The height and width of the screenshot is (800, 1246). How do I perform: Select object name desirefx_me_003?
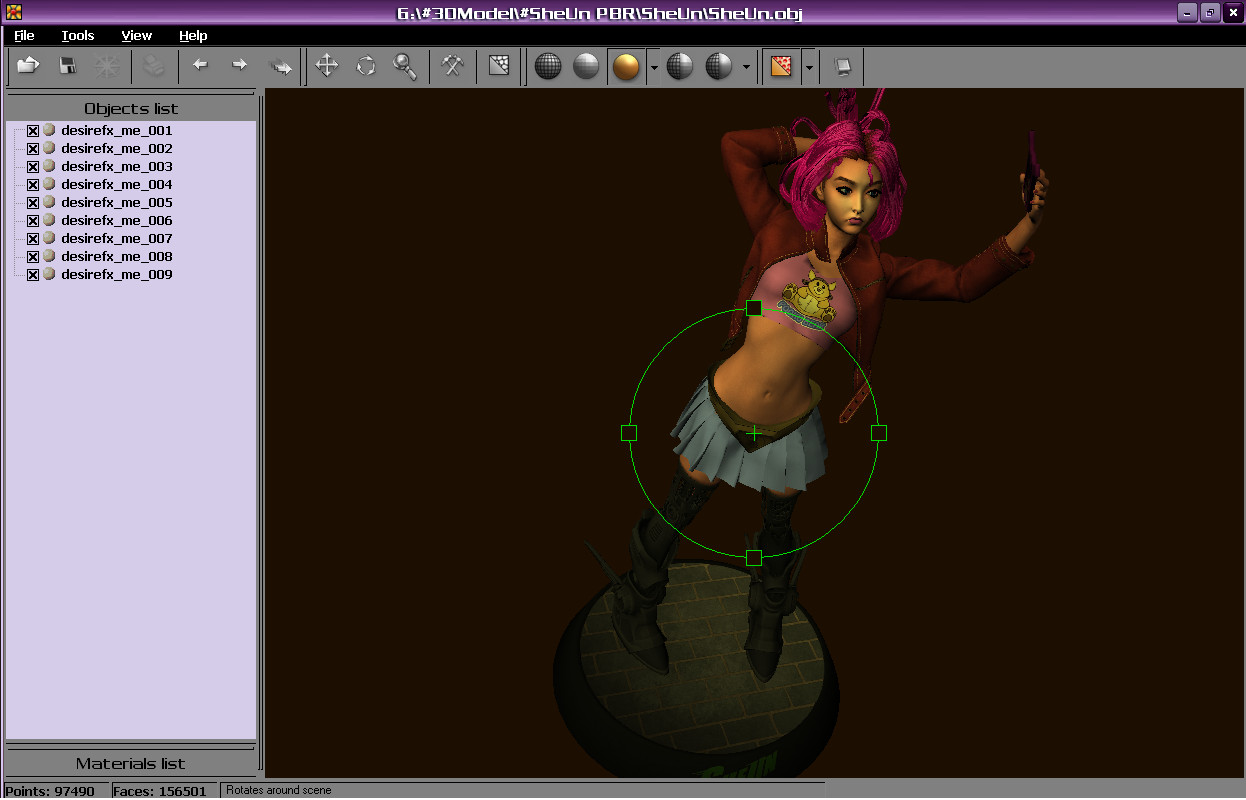117,166
